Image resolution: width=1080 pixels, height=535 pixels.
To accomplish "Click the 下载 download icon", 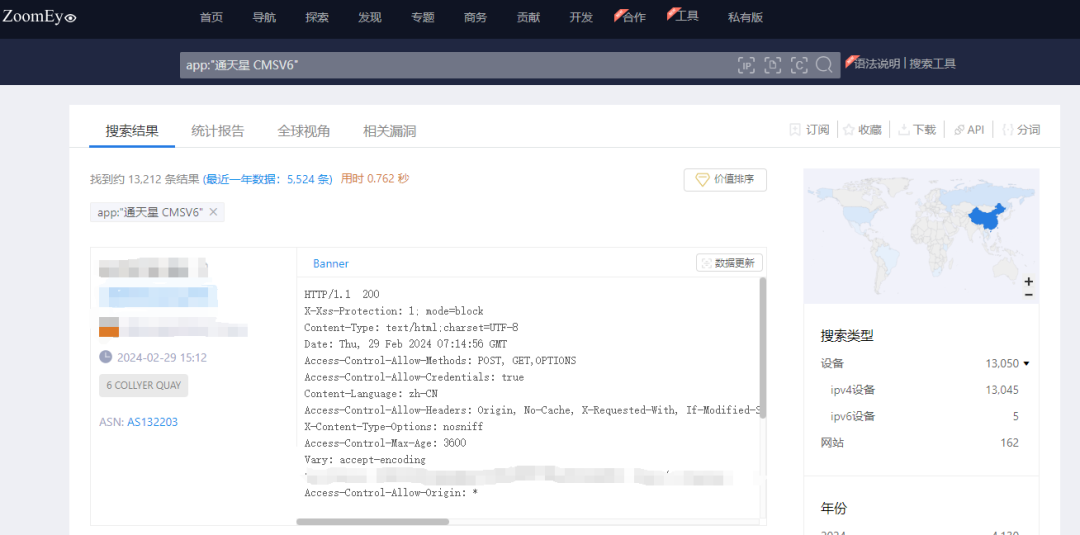I will pyautogui.click(x=904, y=129).
